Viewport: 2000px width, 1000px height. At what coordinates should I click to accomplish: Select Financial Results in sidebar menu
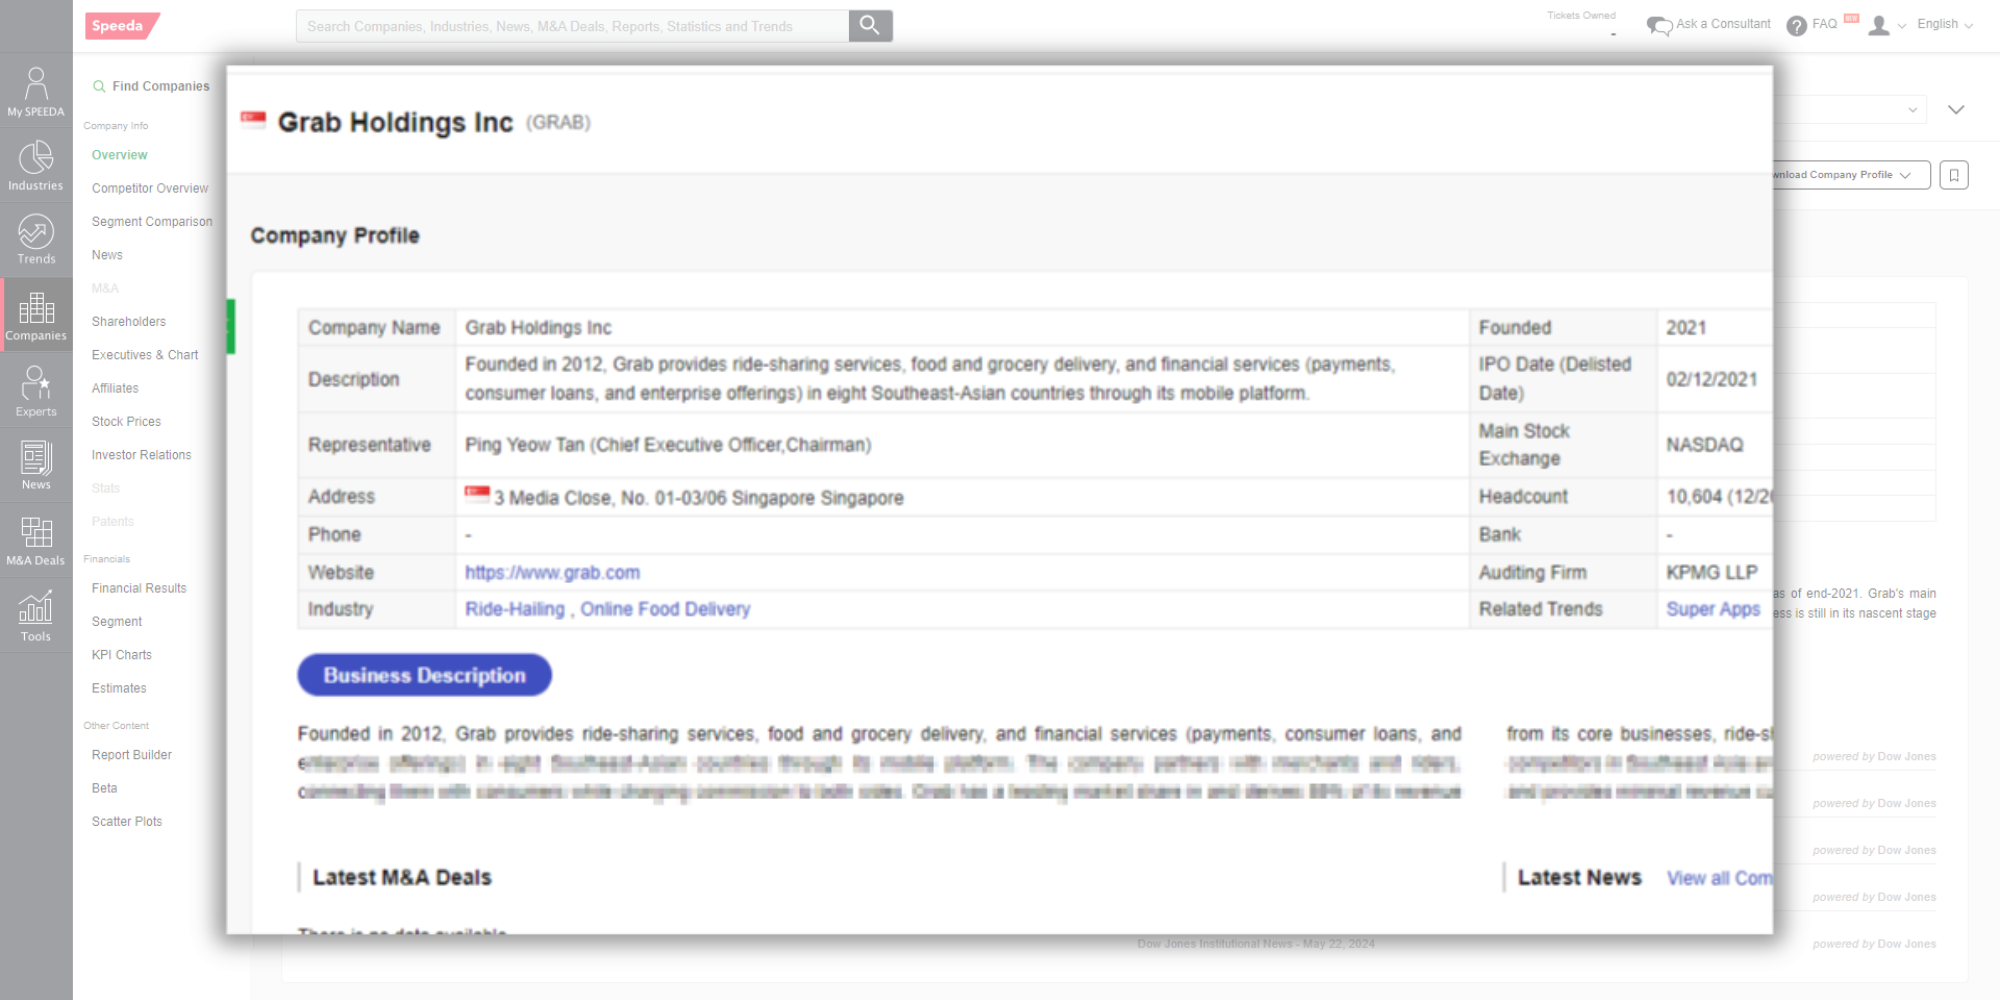pyautogui.click(x=139, y=588)
